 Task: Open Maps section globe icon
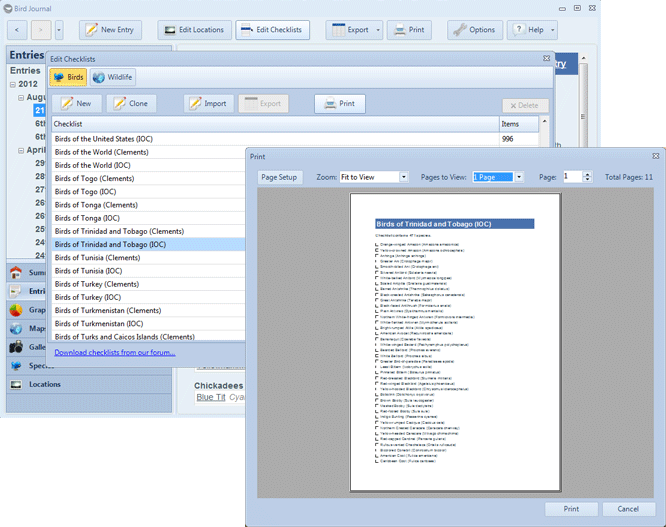tap(16, 329)
